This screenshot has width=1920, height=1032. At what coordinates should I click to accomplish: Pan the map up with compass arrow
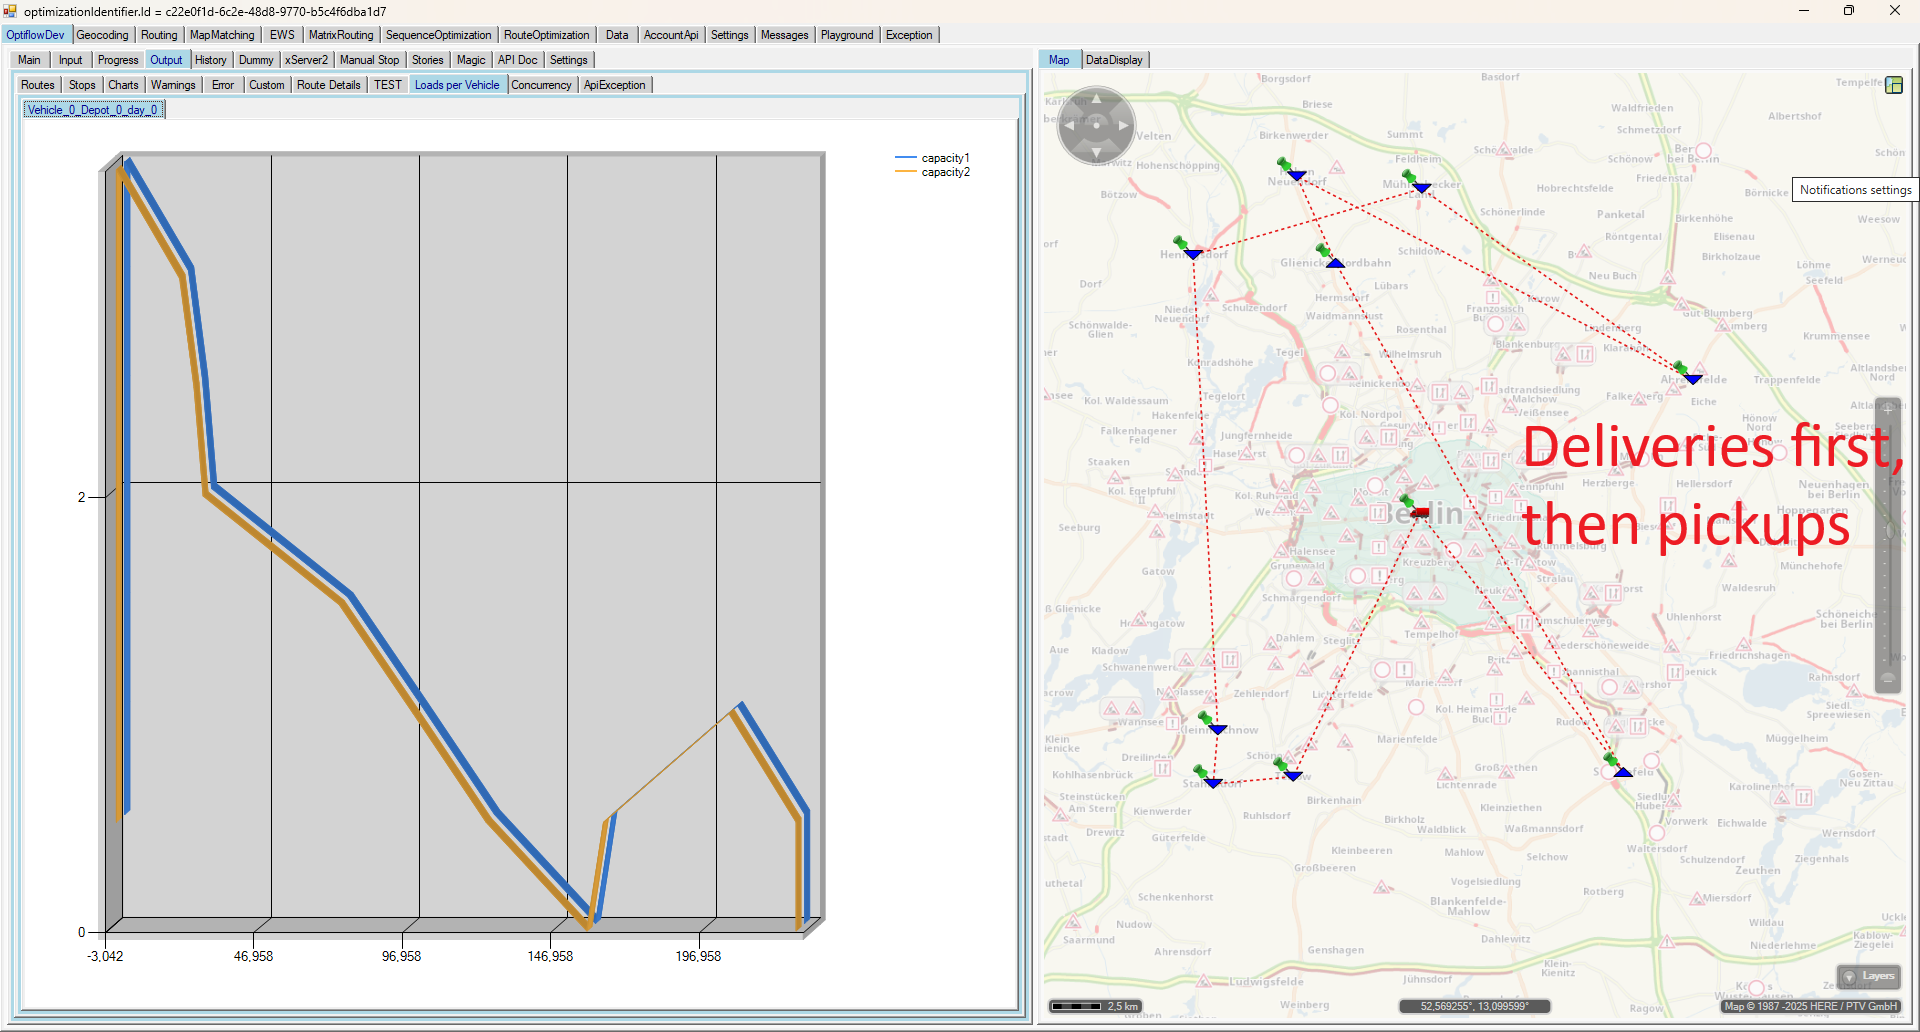pyautogui.click(x=1097, y=99)
